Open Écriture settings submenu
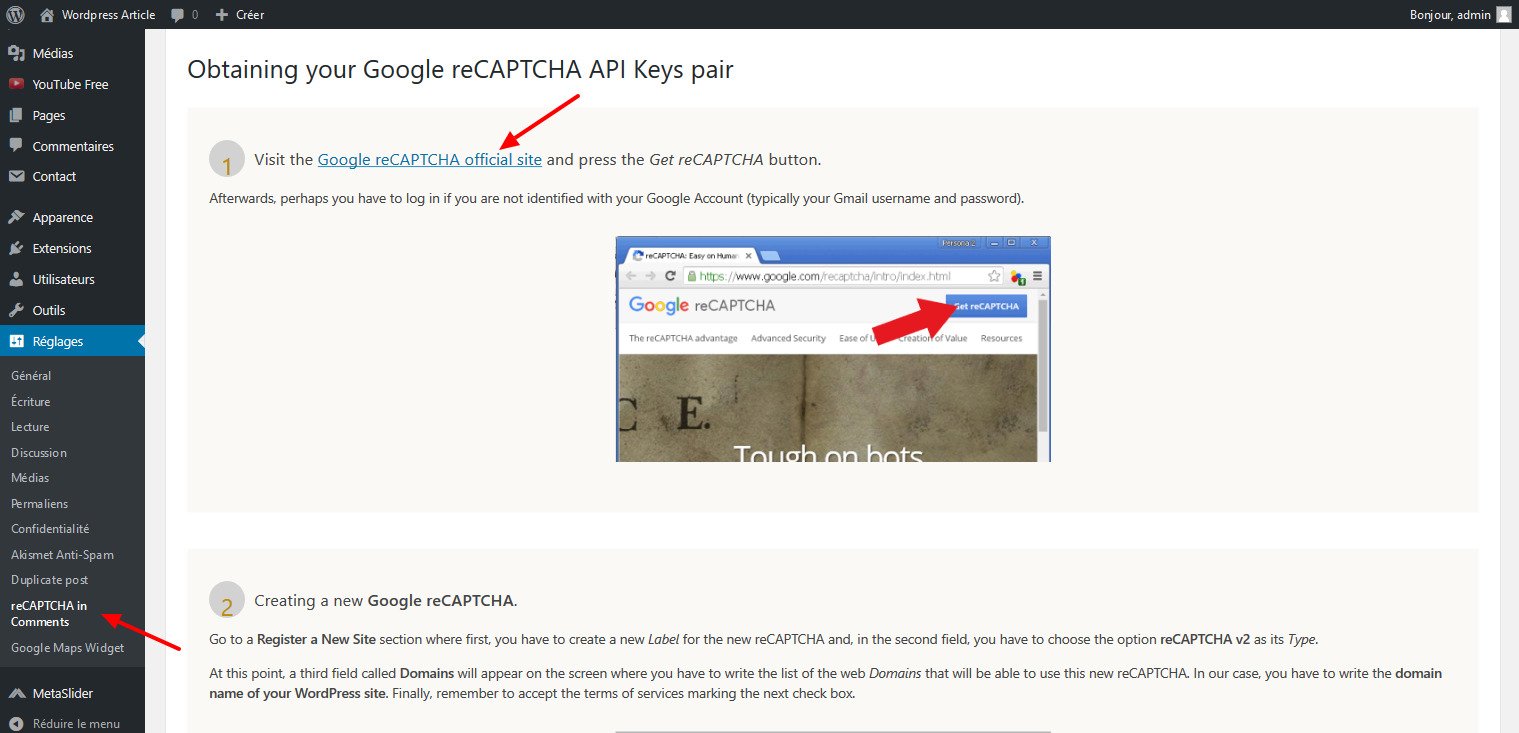Viewport: 1519px width, 733px height. pyautogui.click(x=31, y=401)
